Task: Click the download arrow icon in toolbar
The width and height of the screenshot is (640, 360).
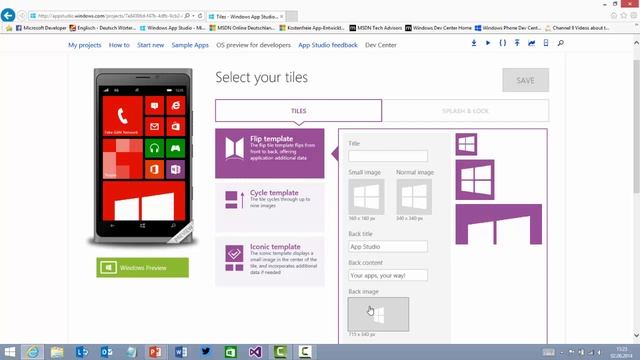Action: pyautogui.click(x=474, y=43)
